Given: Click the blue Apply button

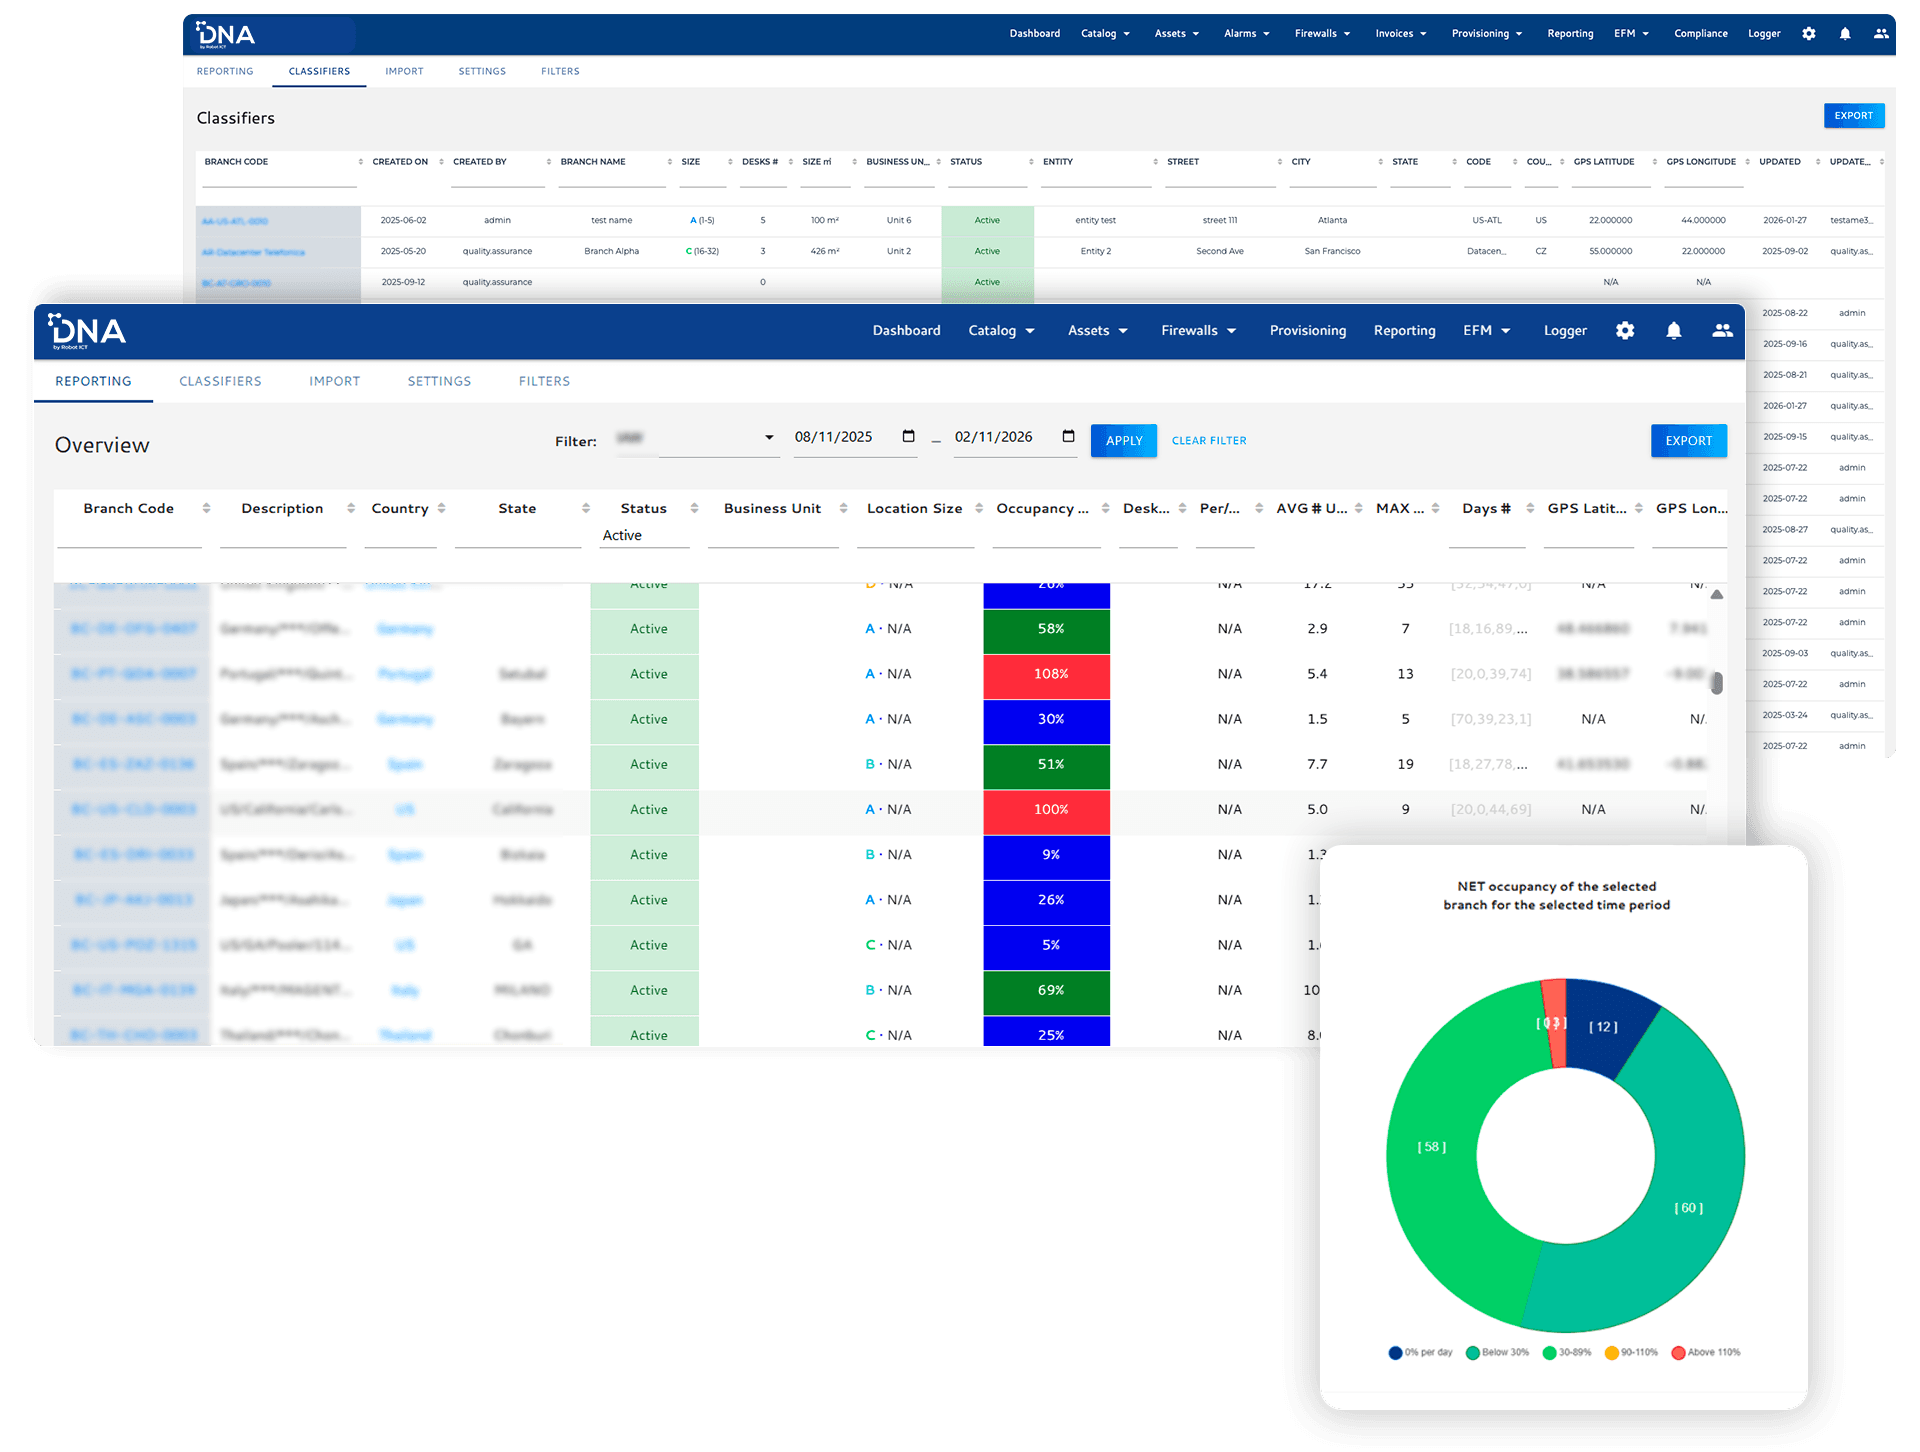Looking at the screenshot, I should 1123,441.
